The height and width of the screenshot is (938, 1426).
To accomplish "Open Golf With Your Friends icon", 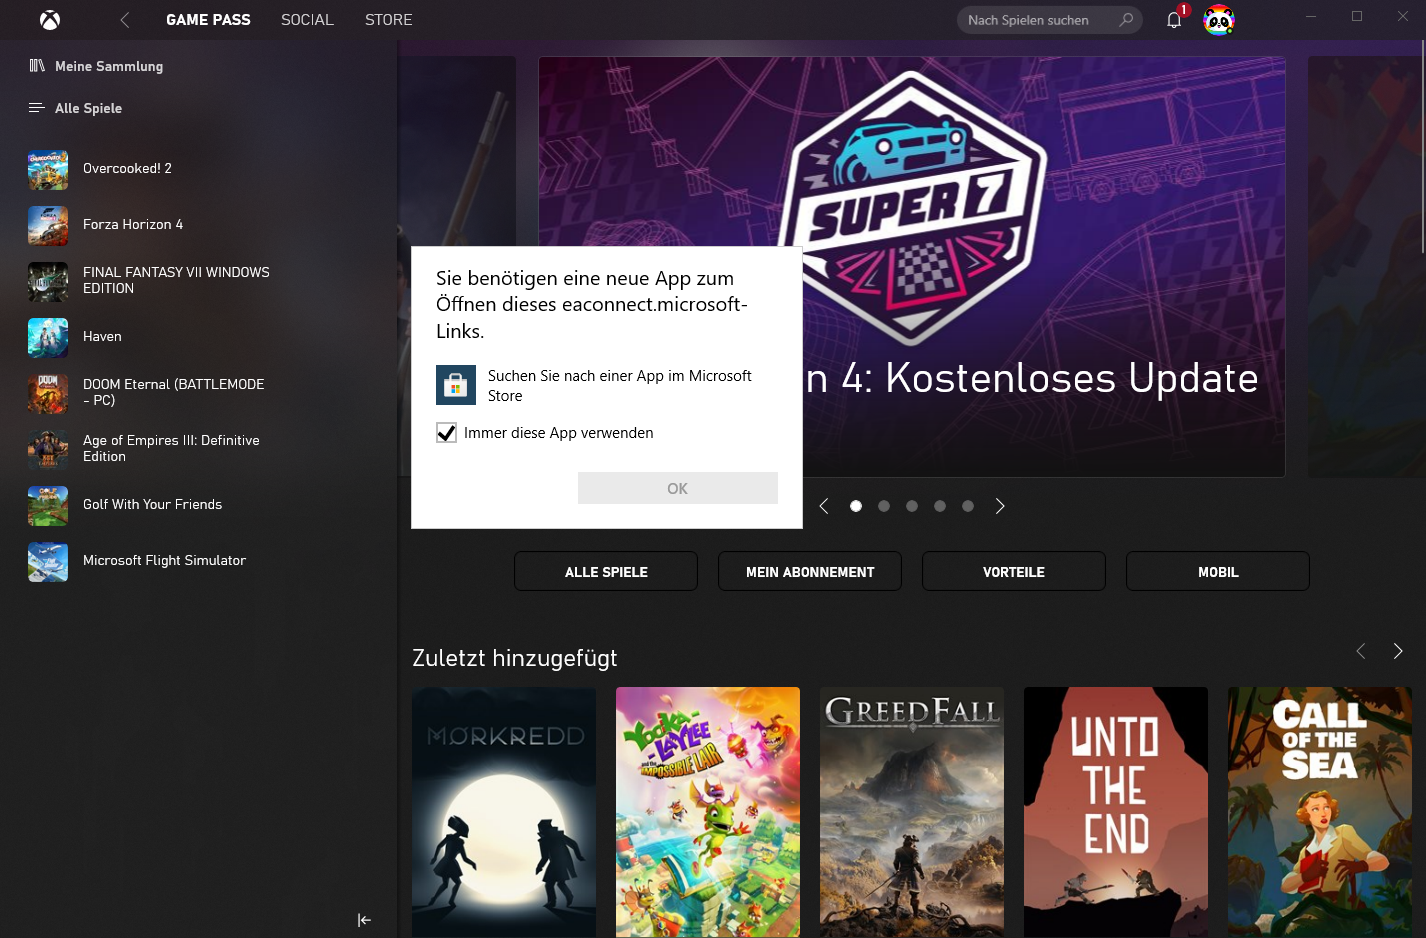I will (x=48, y=506).
